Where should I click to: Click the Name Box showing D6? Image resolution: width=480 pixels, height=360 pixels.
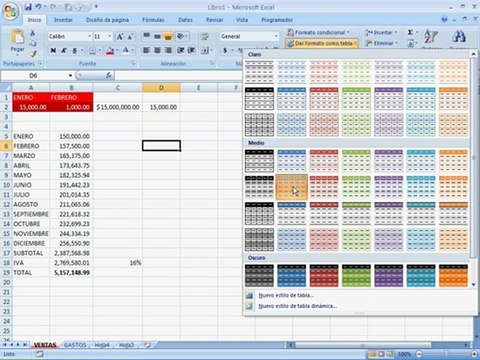pos(33,76)
